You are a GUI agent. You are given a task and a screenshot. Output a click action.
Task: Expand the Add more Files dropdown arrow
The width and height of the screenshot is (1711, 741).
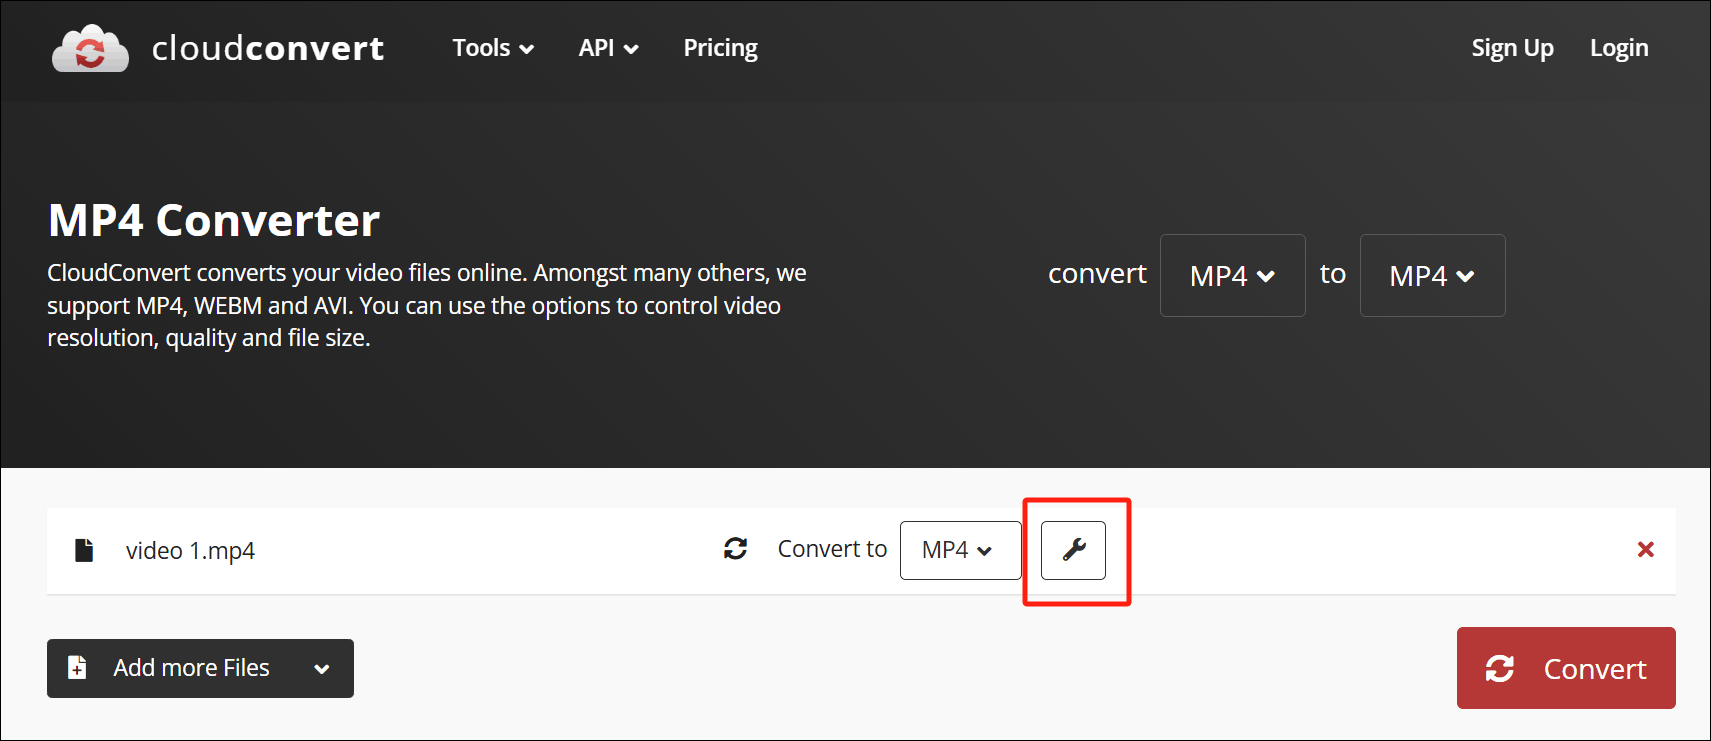coord(322,669)
